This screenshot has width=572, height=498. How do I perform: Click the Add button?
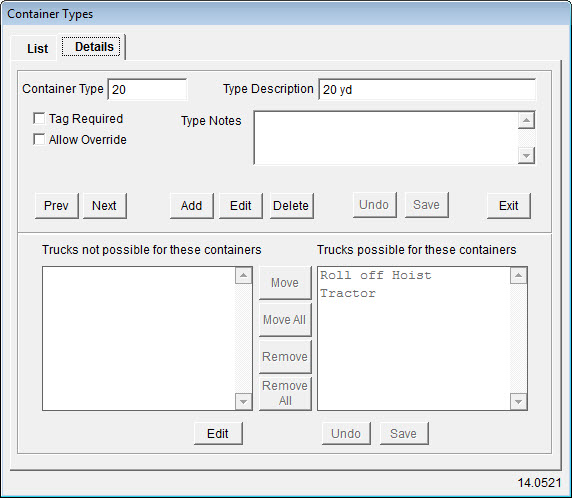pos(192,205)
